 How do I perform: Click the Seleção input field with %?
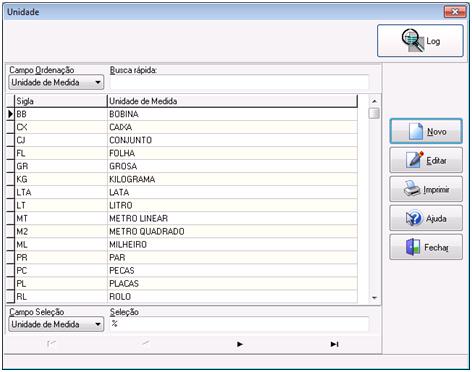tap(239, 324)
